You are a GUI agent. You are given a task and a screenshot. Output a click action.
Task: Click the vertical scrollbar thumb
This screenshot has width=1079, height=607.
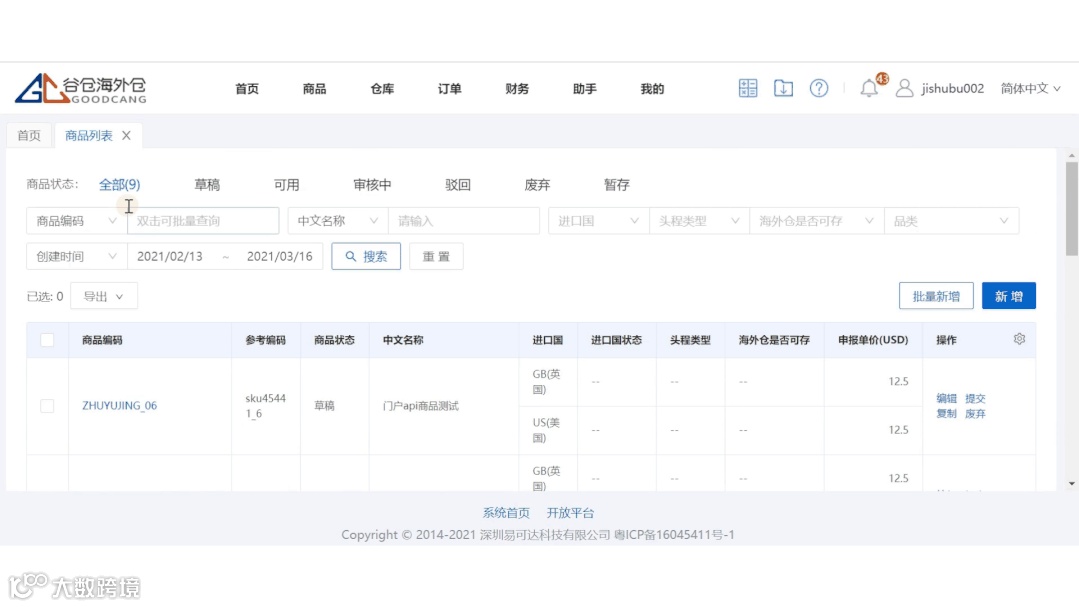coord(1071,209)
